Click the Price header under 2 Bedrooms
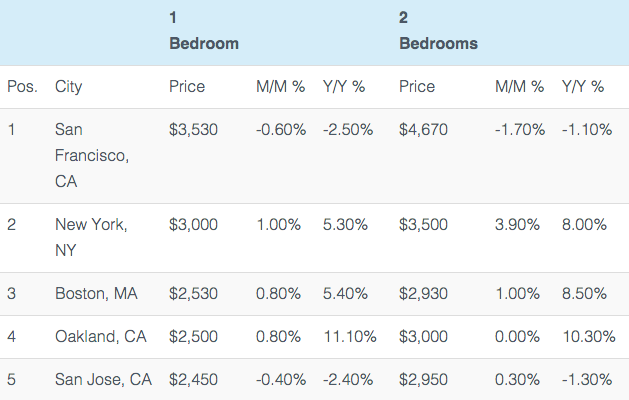Viewport: 629px width, 400px height. coord(417,87)
